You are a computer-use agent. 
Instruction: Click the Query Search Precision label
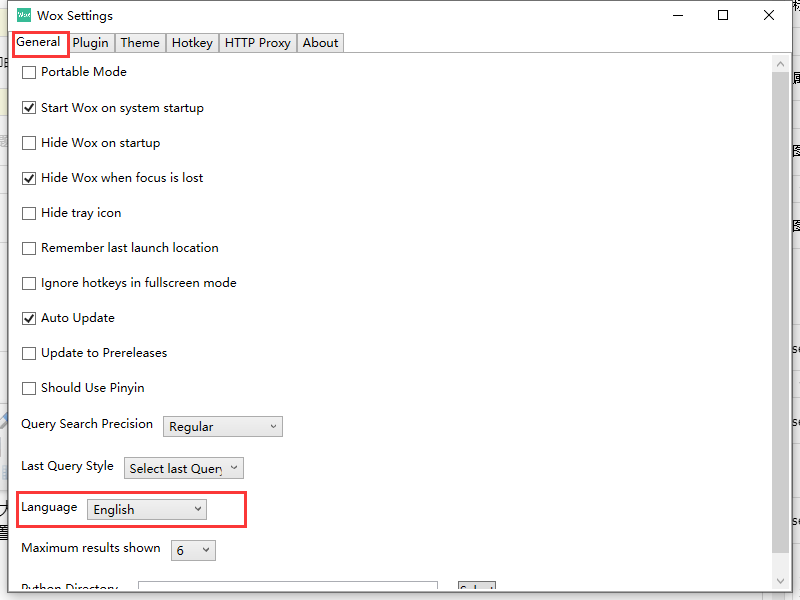(x=87, y=424)
